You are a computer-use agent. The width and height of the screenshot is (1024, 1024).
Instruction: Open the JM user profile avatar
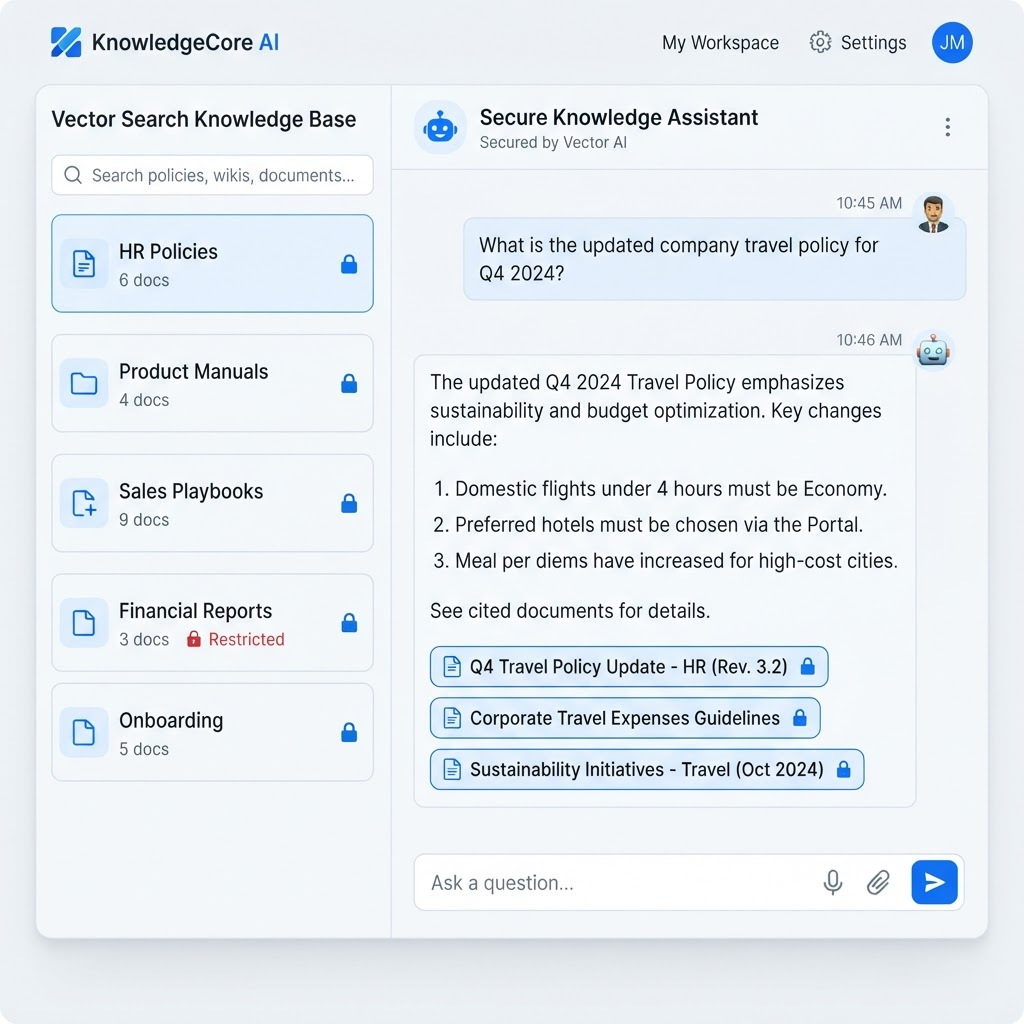click(x=952, y=42)
